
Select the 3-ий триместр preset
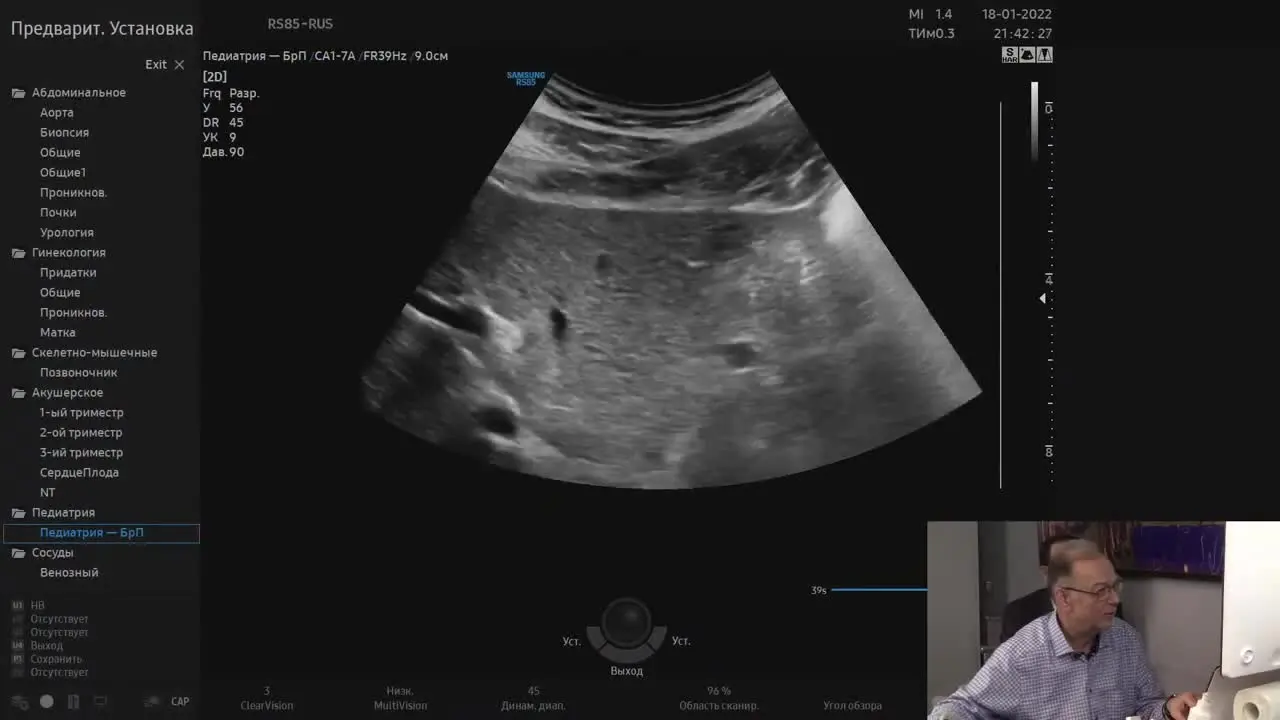pos(82,453)
